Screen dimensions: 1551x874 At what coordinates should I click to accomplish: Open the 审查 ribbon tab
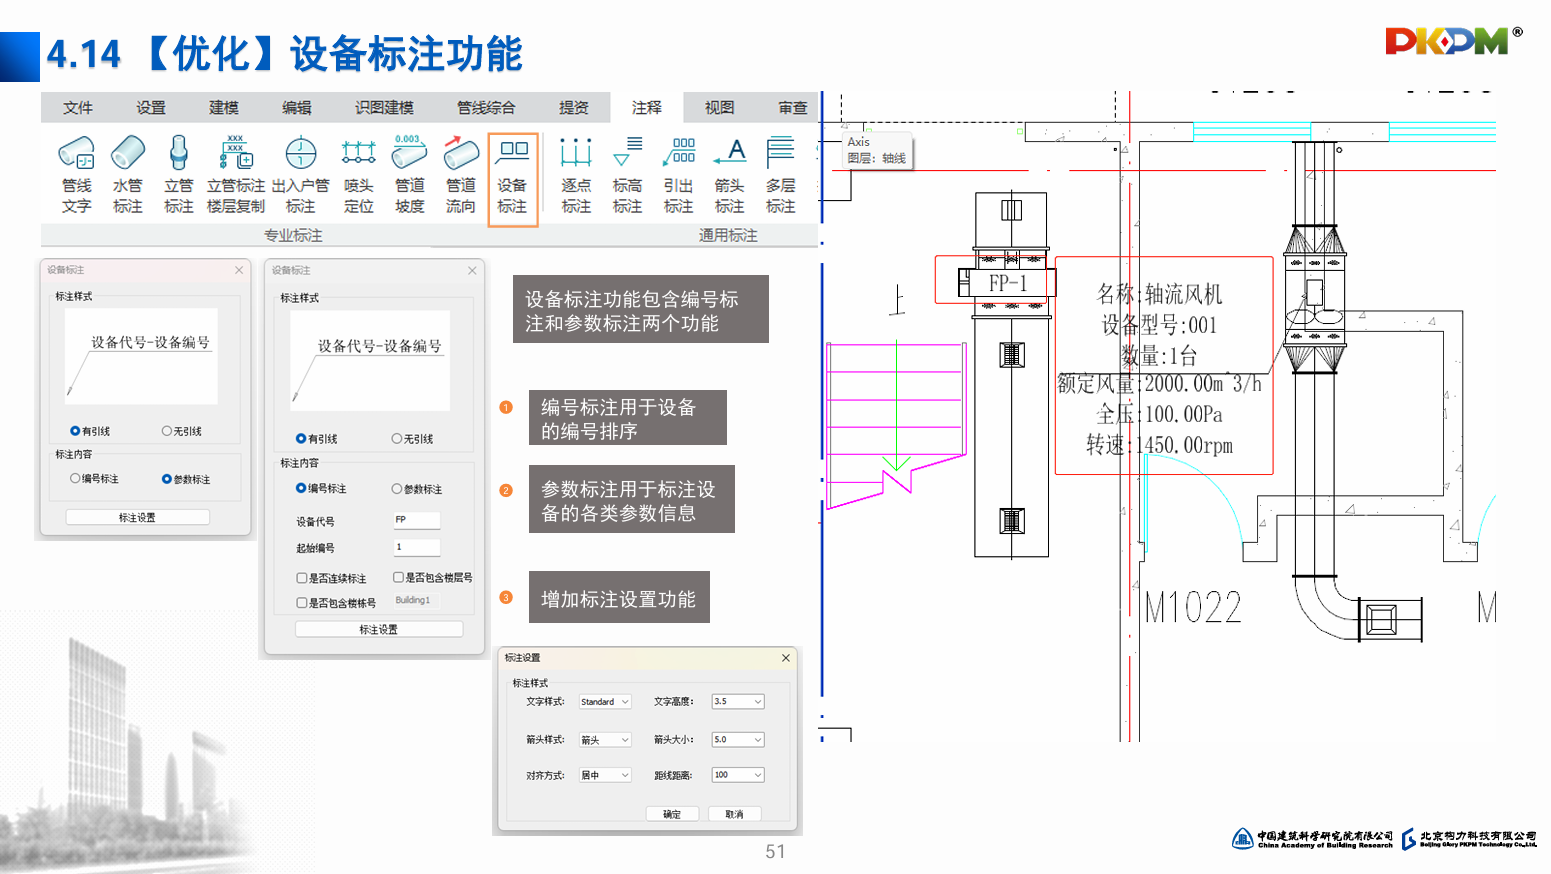tap(793, 107)
